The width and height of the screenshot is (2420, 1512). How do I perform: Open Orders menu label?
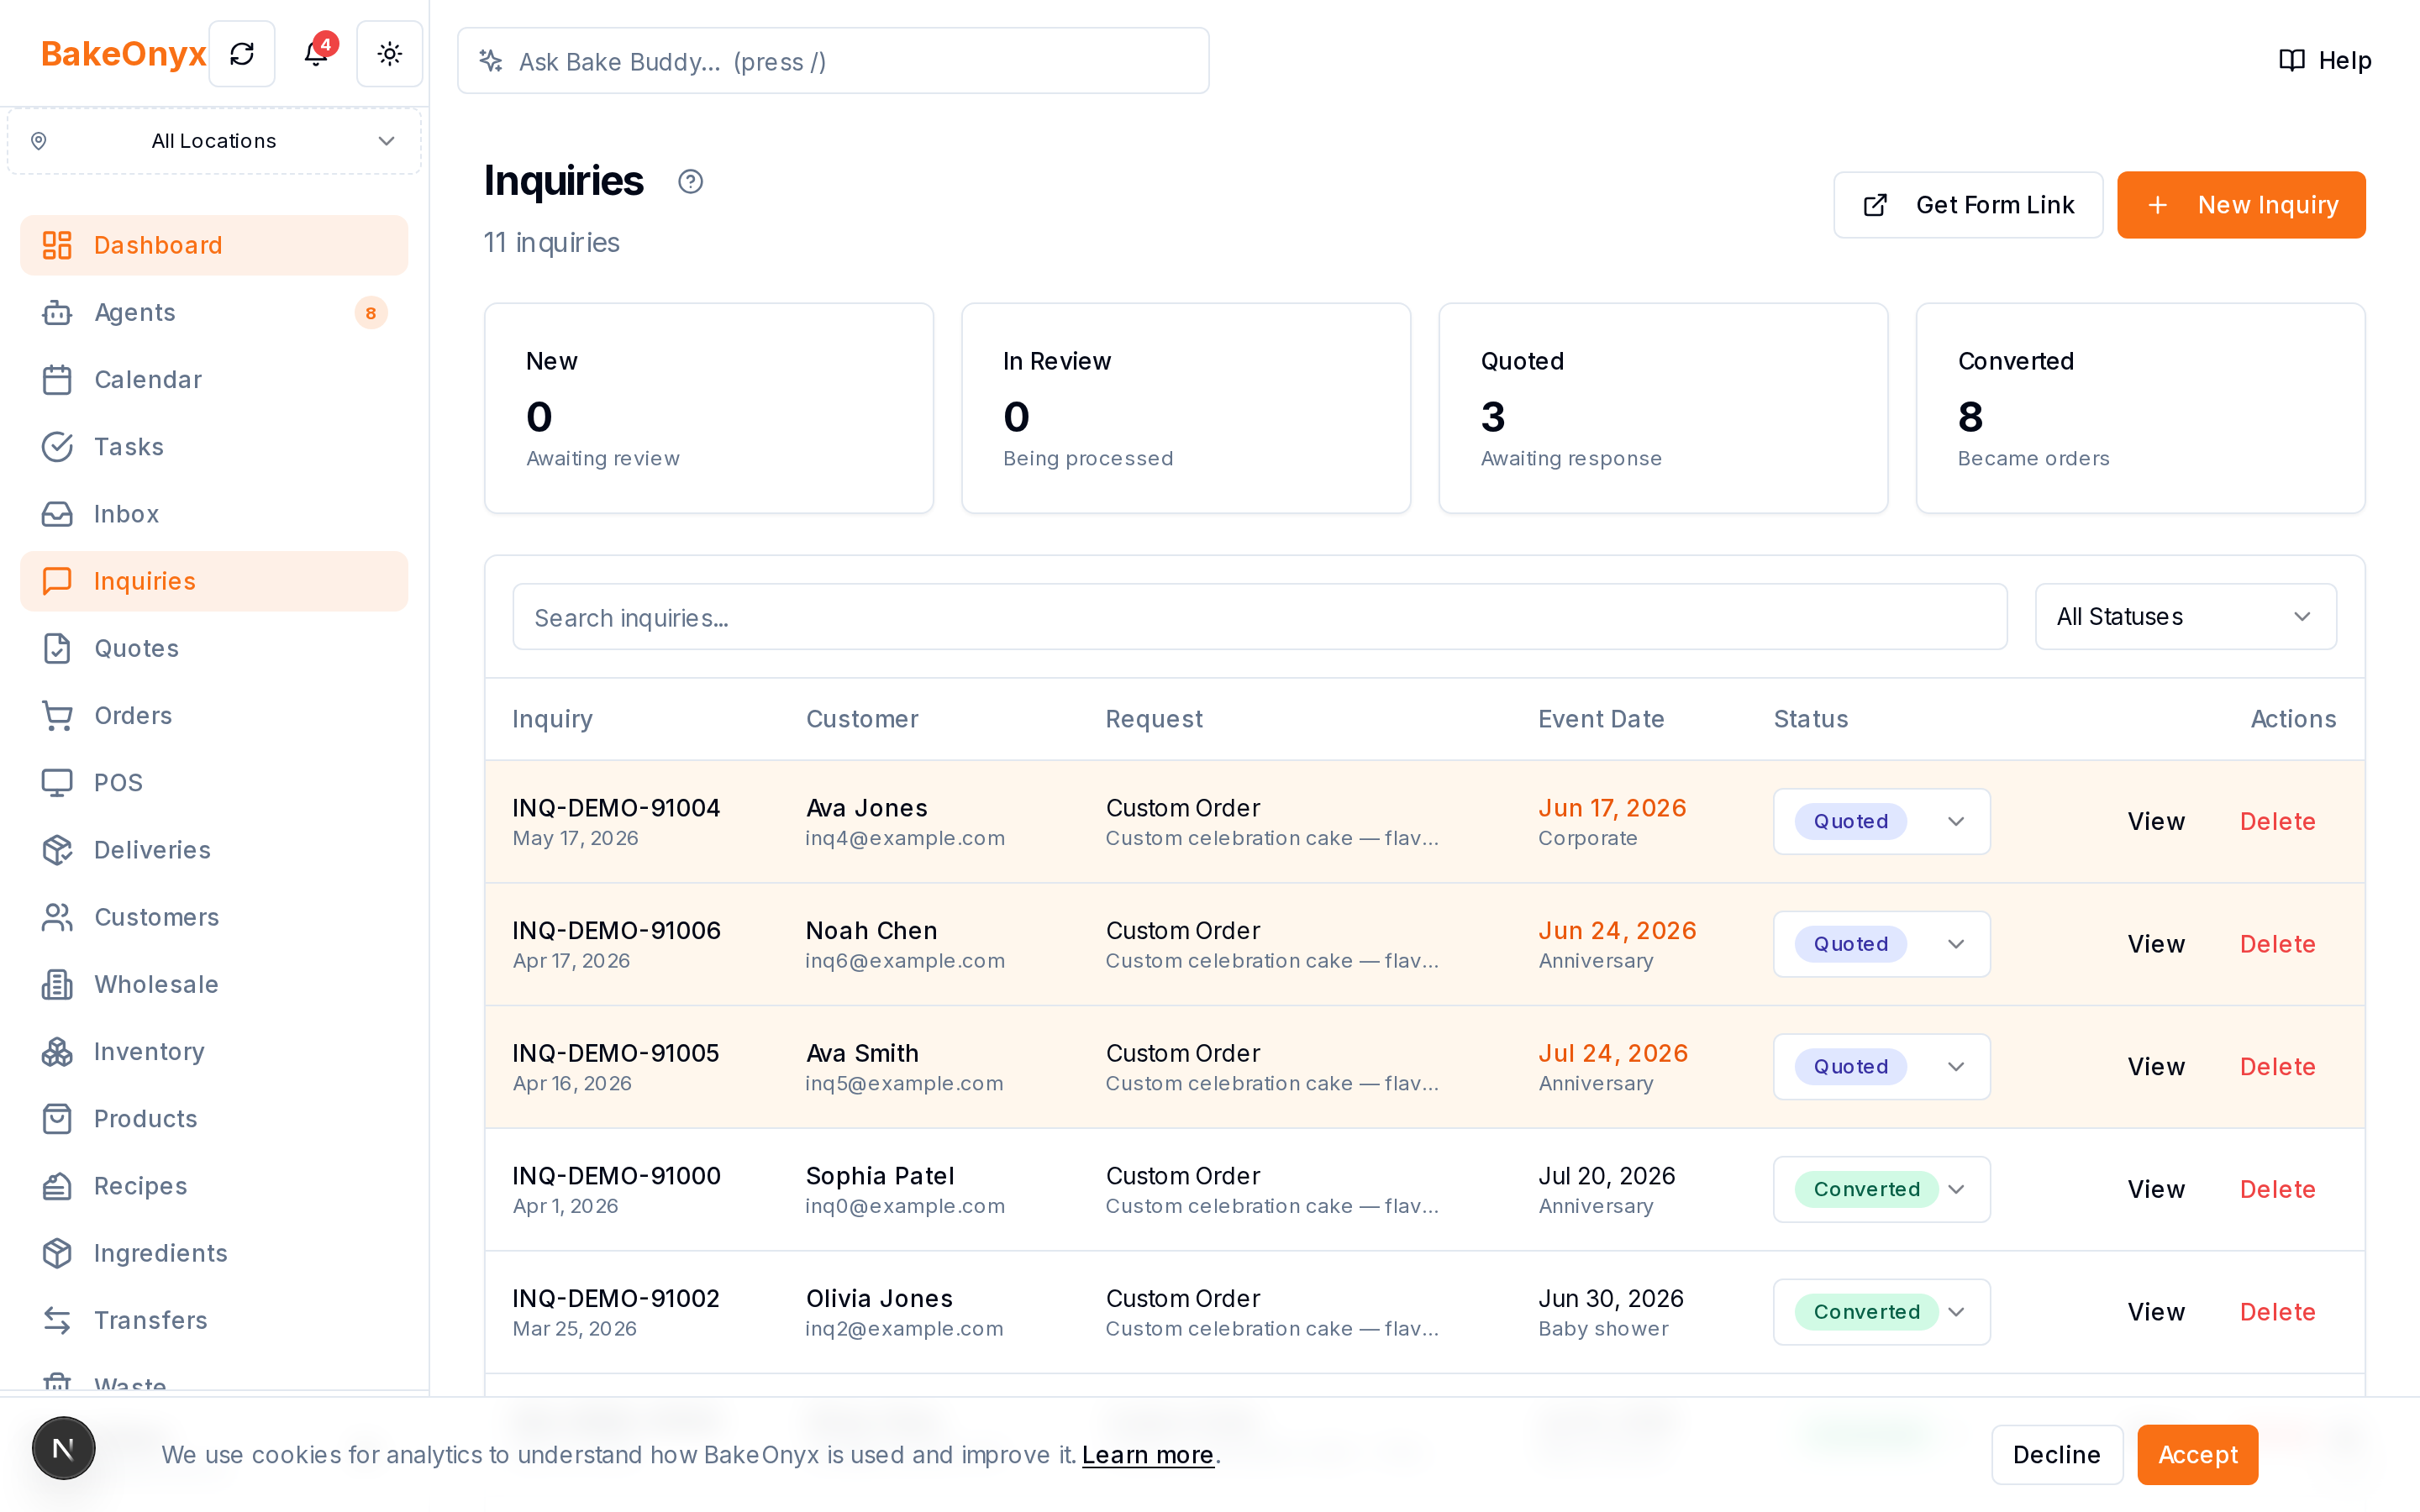[133, 715]
